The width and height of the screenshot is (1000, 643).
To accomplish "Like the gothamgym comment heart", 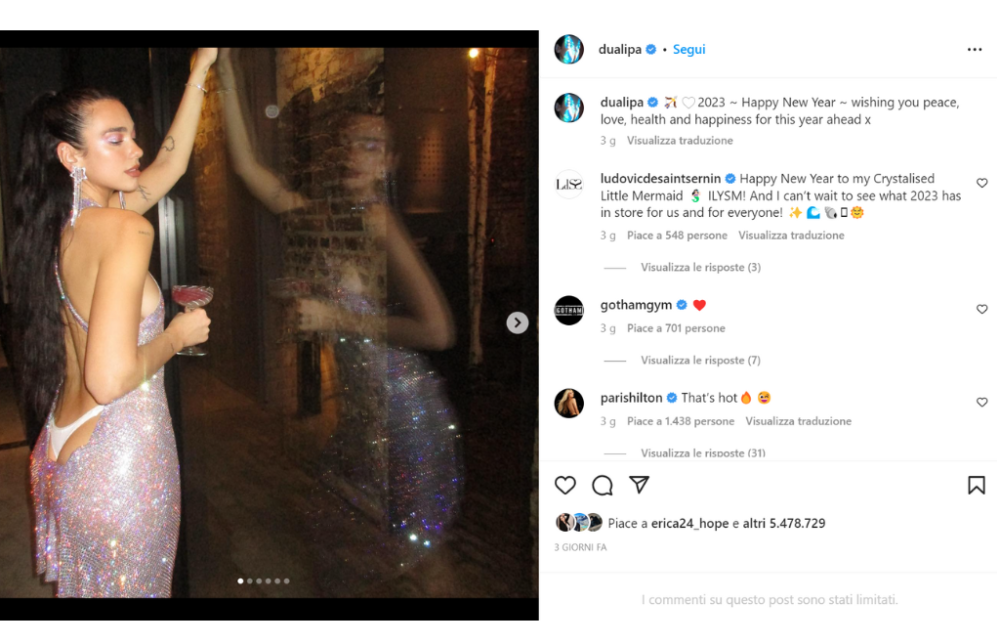I will pos(982,309).
